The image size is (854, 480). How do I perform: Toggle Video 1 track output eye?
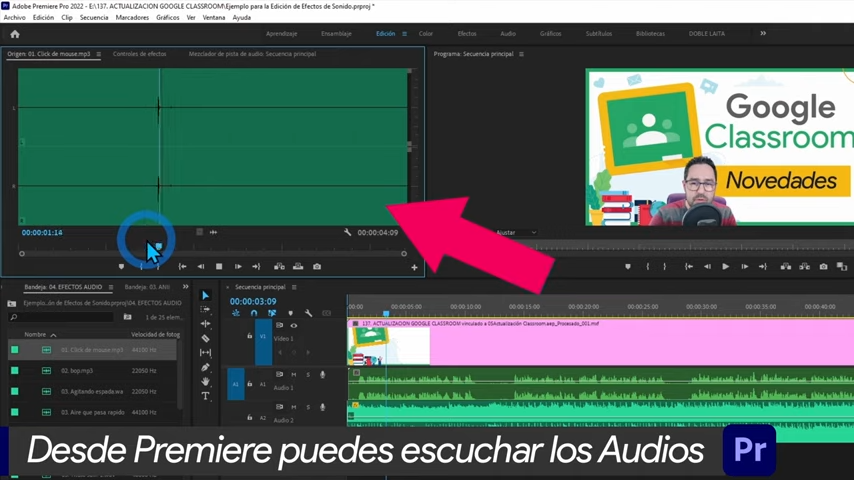point(294,326)
